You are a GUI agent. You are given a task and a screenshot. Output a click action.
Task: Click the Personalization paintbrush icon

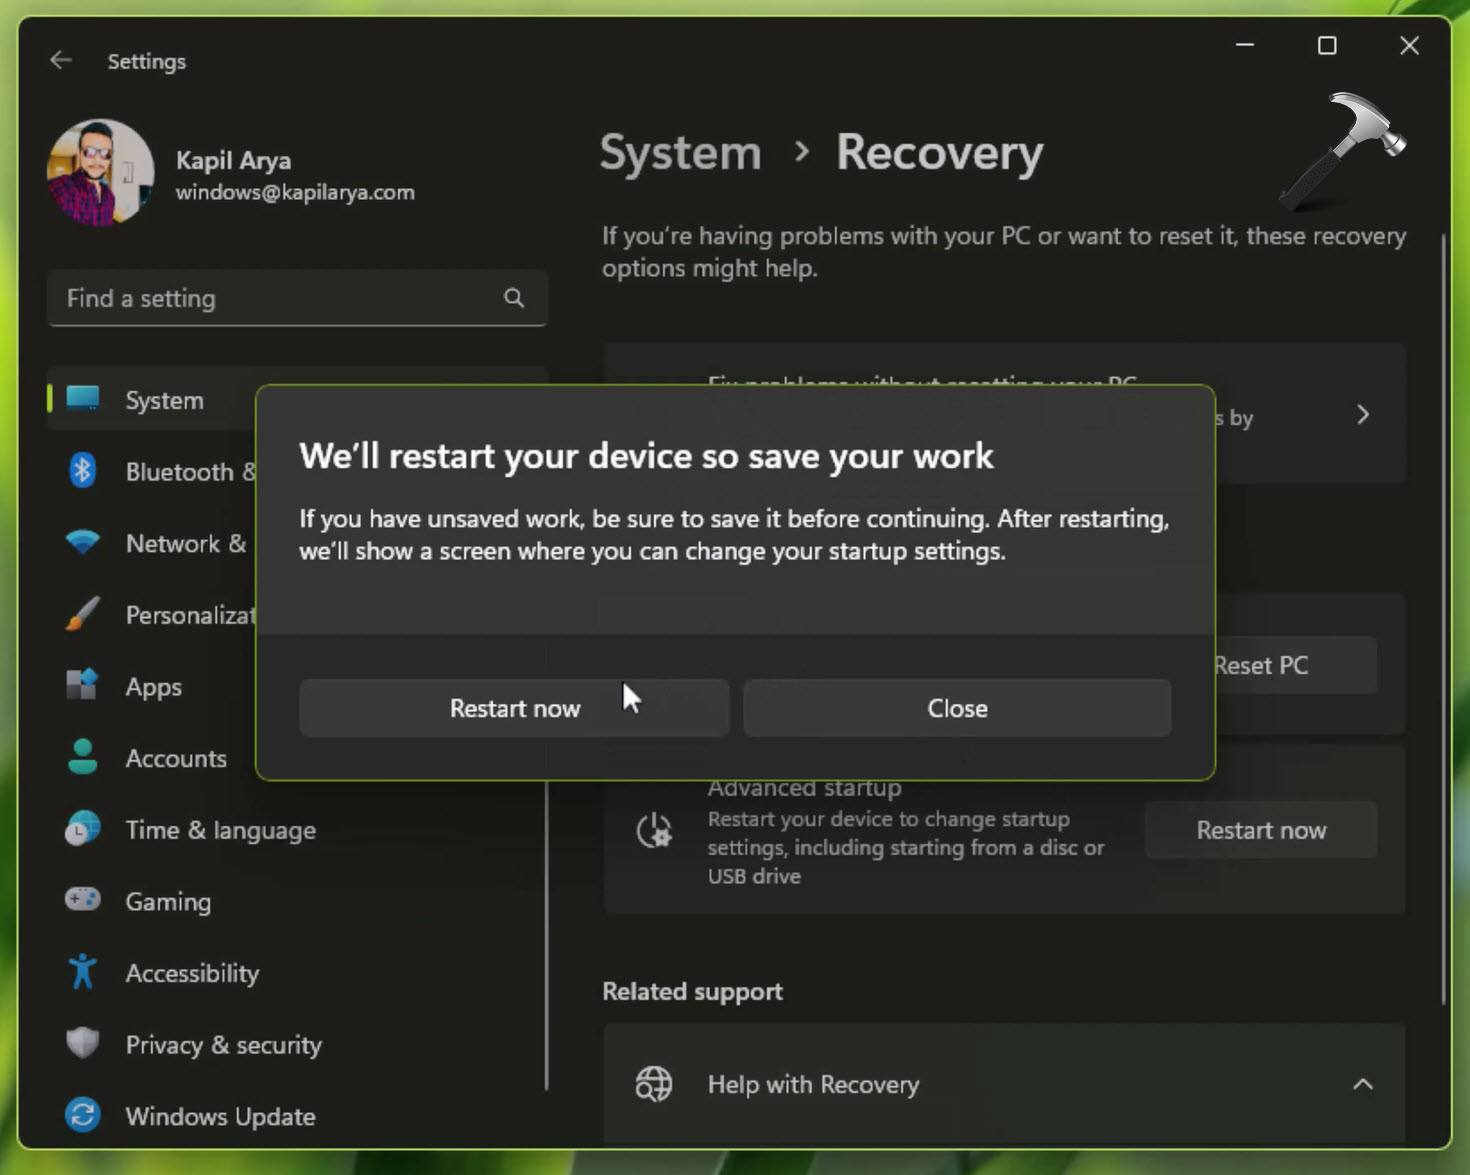pos(83,614)
